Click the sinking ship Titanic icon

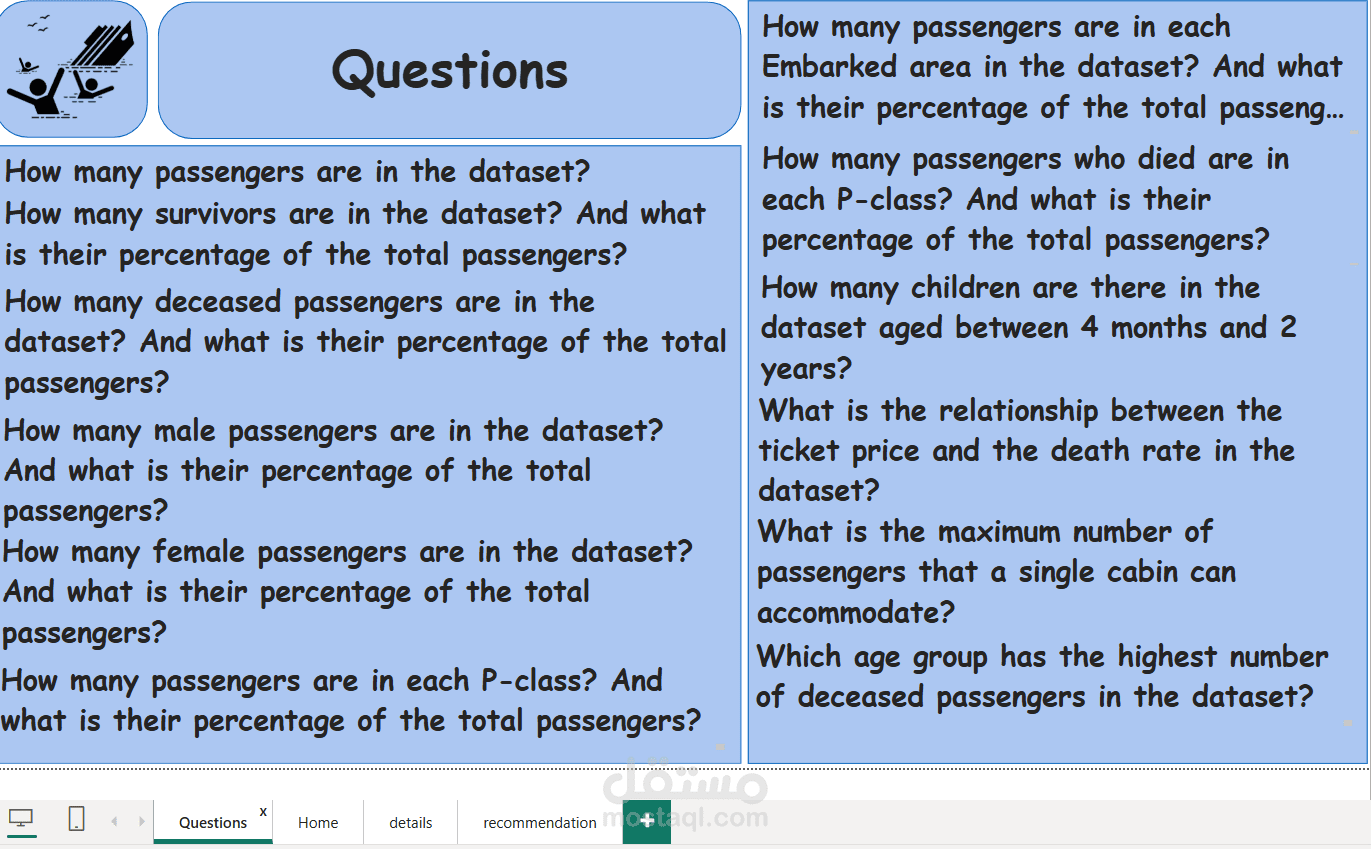(72, 69)
